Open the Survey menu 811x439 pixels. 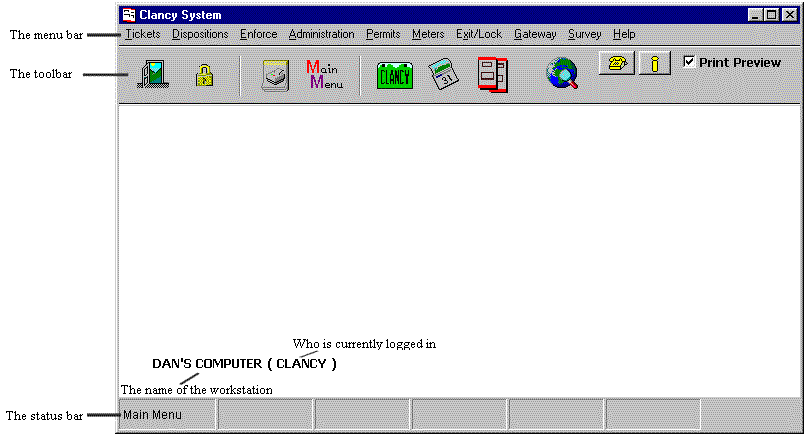584,34
